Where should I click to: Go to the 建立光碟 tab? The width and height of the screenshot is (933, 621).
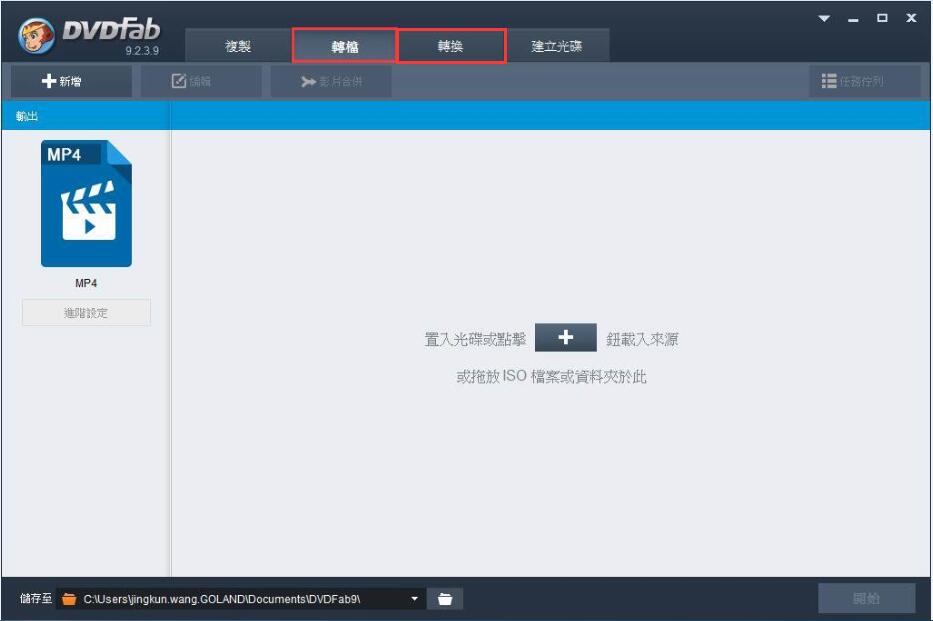click(x=557, y=46)
